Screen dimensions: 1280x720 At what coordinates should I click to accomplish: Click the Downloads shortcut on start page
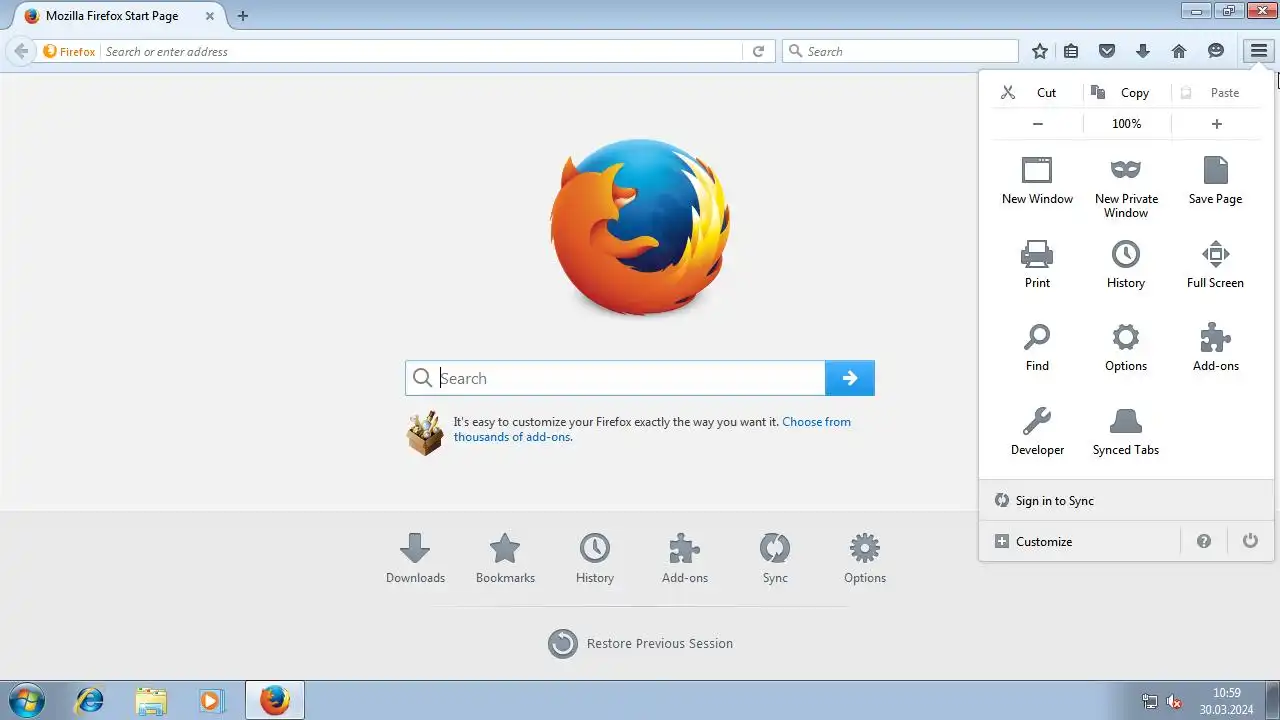[415, 558]
